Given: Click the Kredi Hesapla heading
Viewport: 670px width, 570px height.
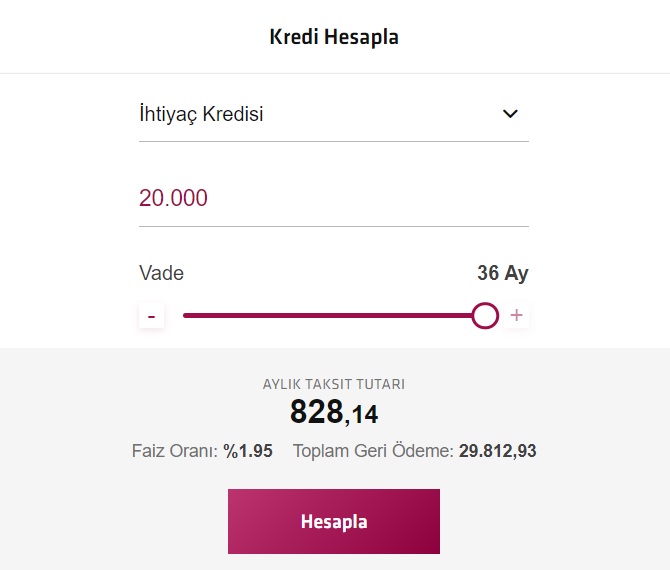Looking at the screenshot, I should 334,37.
